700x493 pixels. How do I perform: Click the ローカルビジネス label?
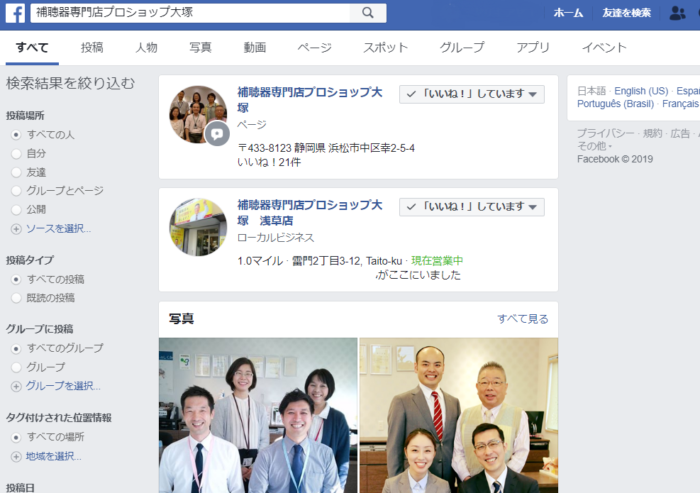point(275,238)
